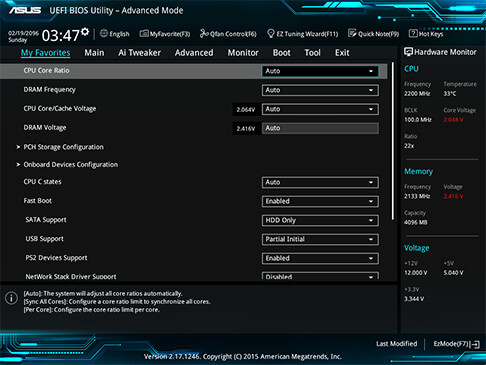Open Quick Note notepad icon
Screen dimensions: 486x365
click(x=352, y=33)
